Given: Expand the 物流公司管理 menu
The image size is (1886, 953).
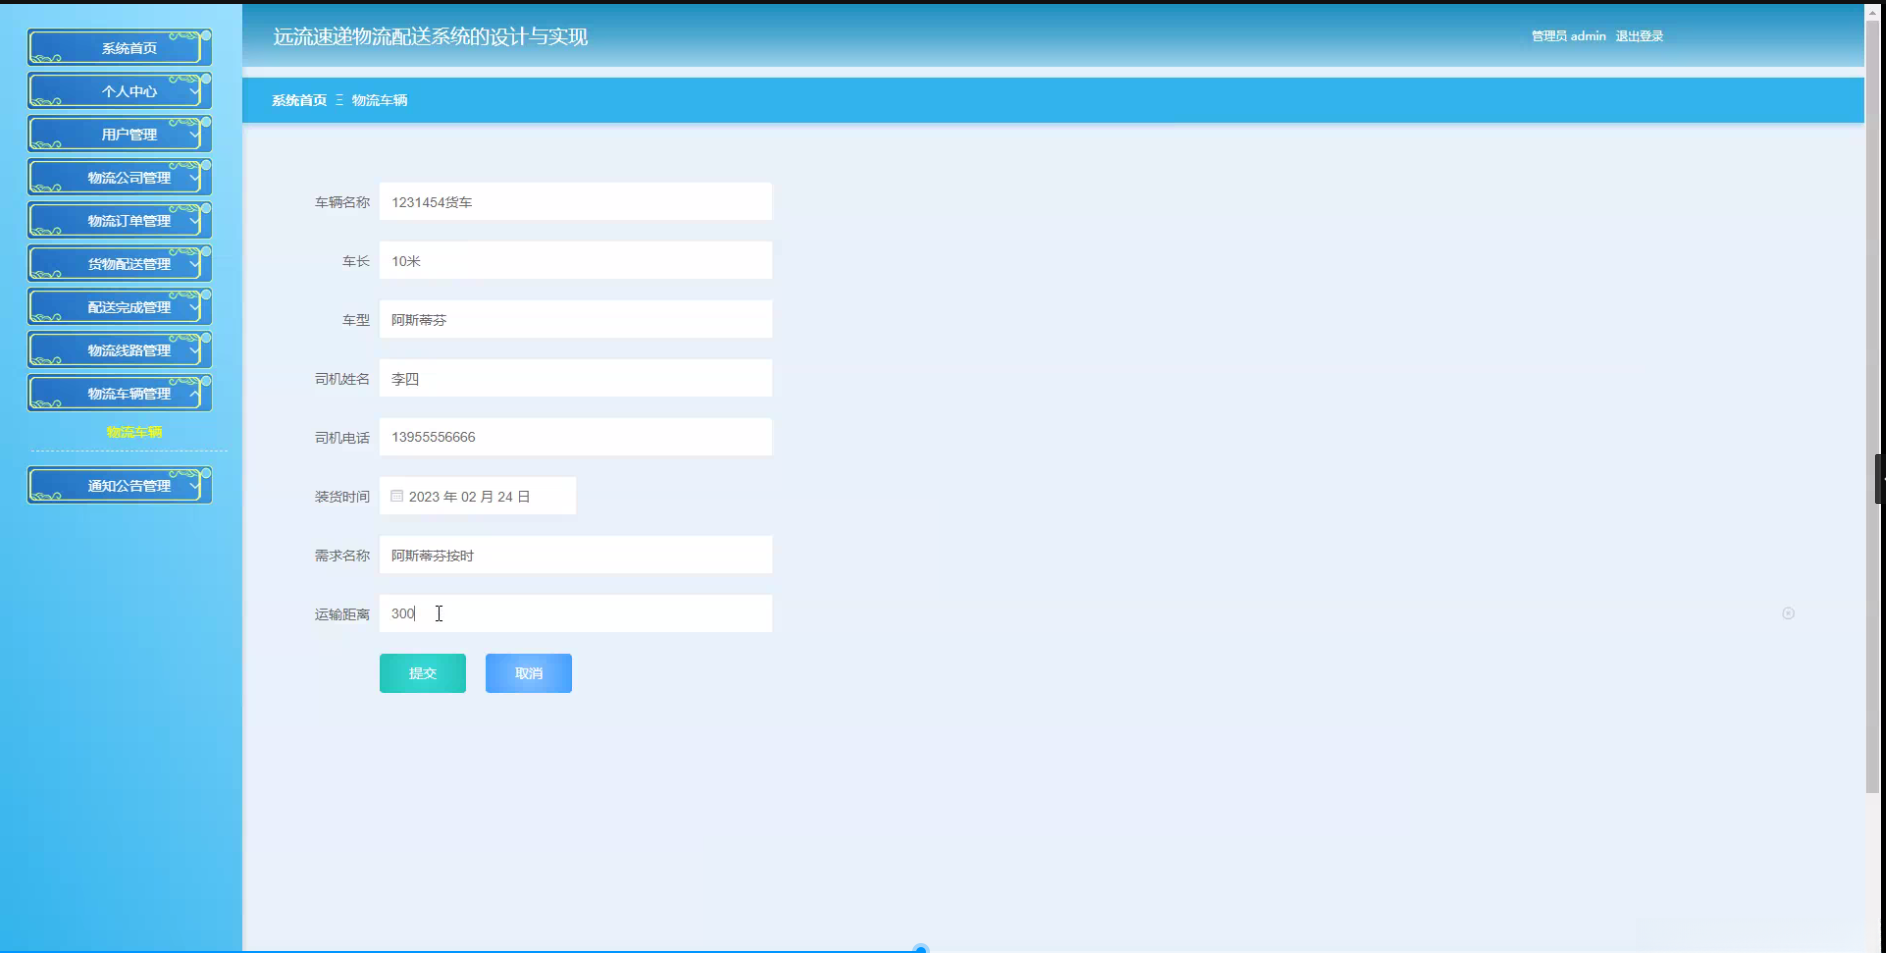Looking at the screenshot, I should (120, 177).
